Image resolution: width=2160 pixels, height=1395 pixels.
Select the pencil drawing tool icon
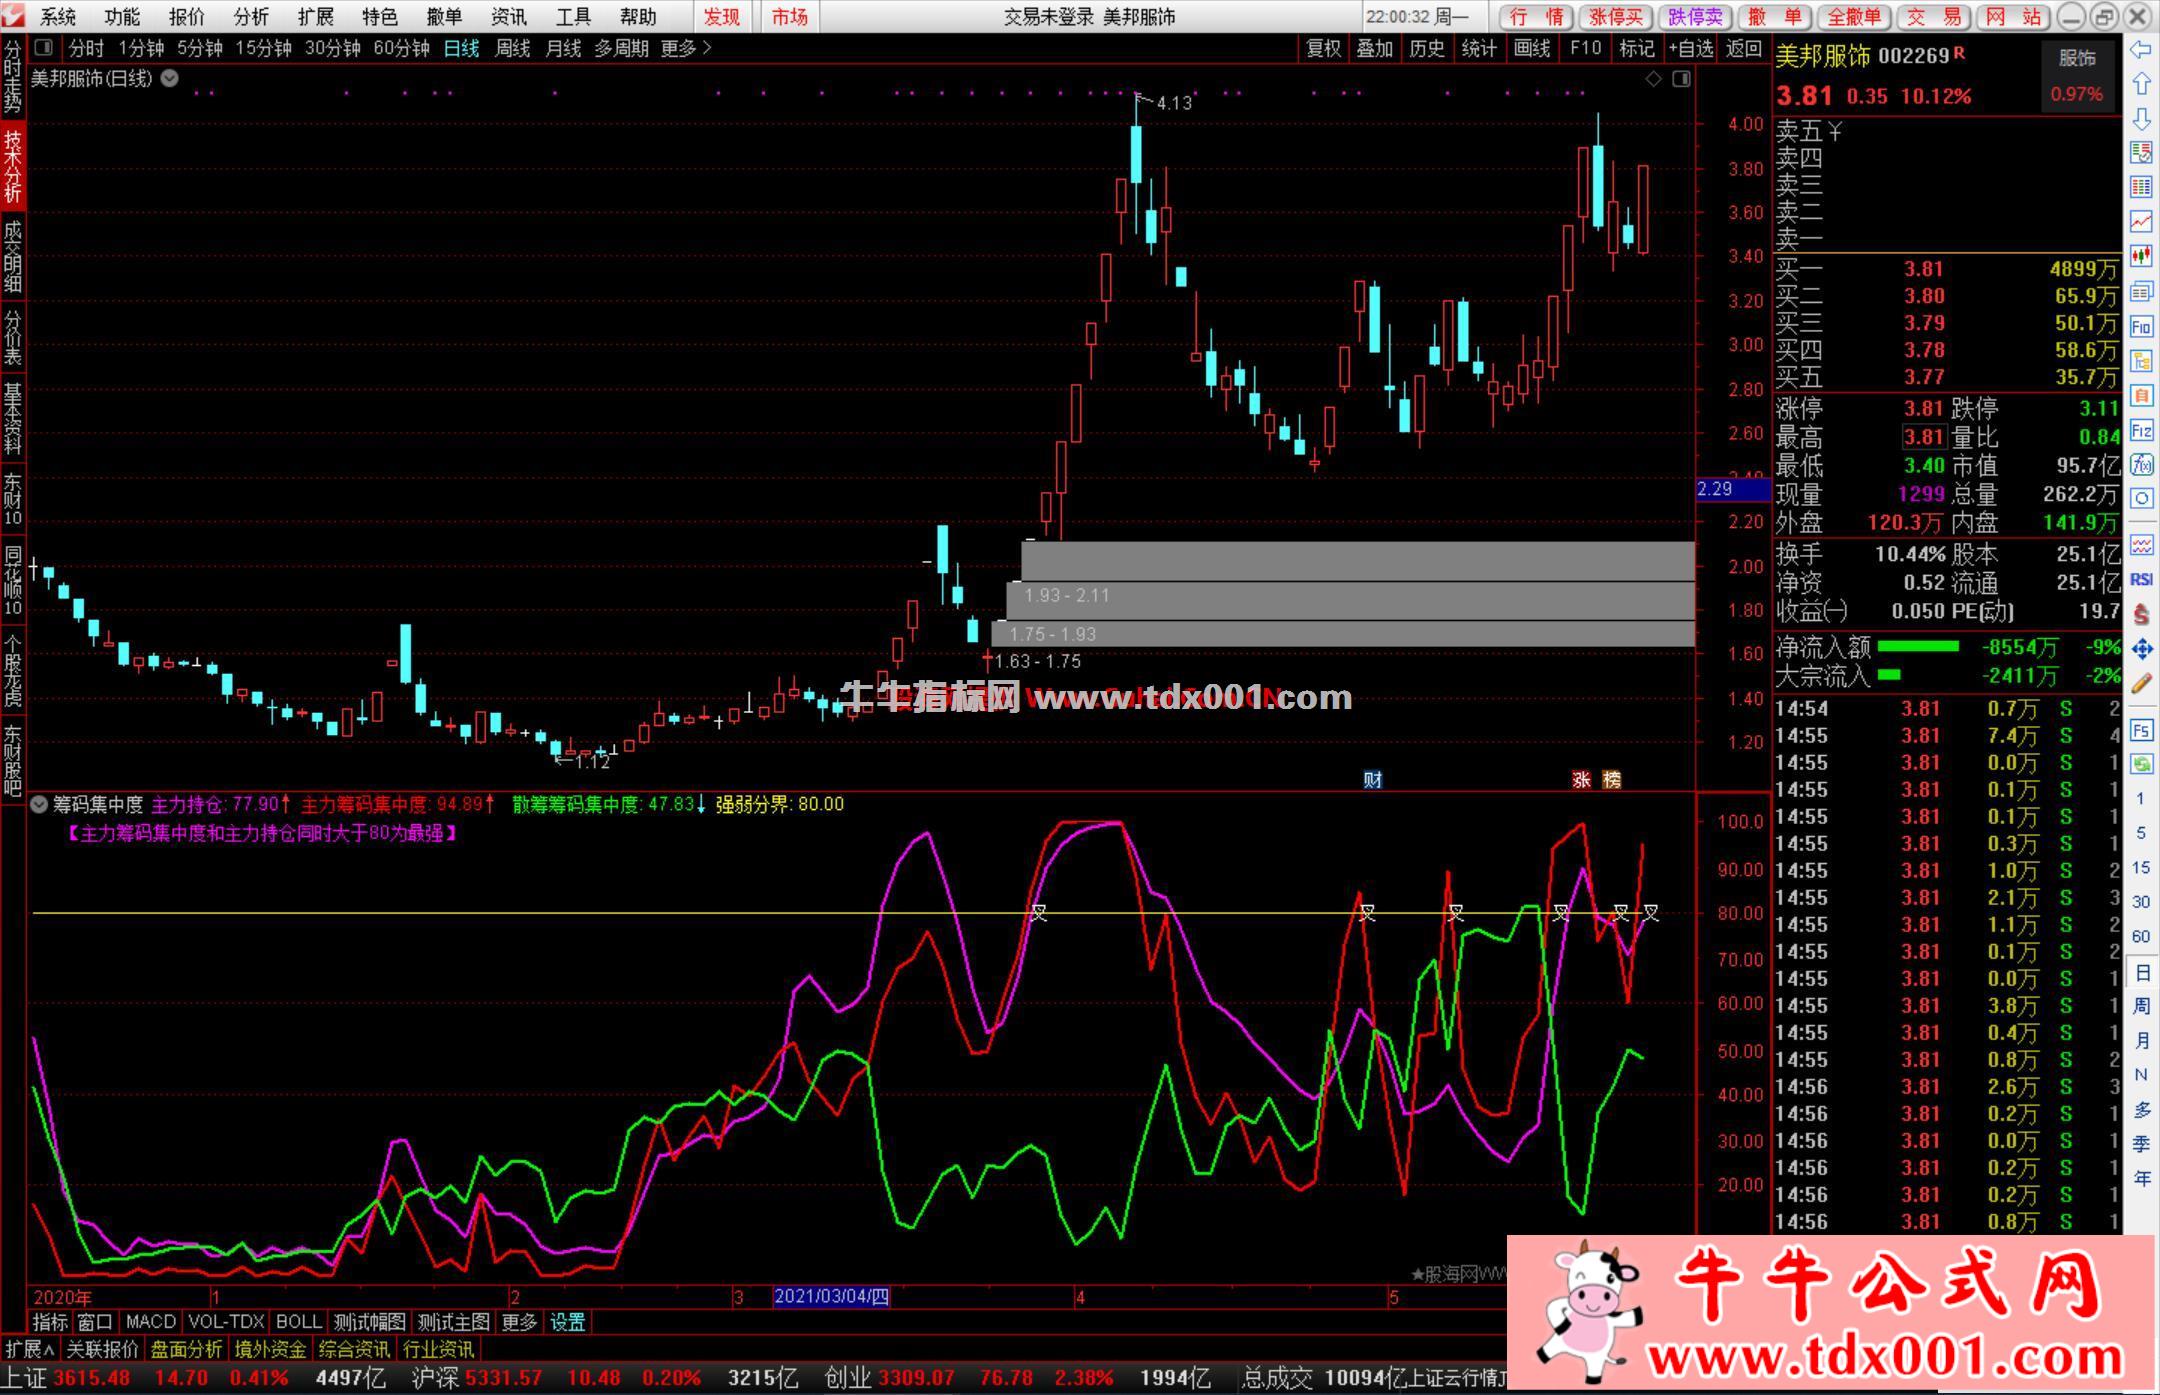pyautogui.click(x=2141, y=684)
